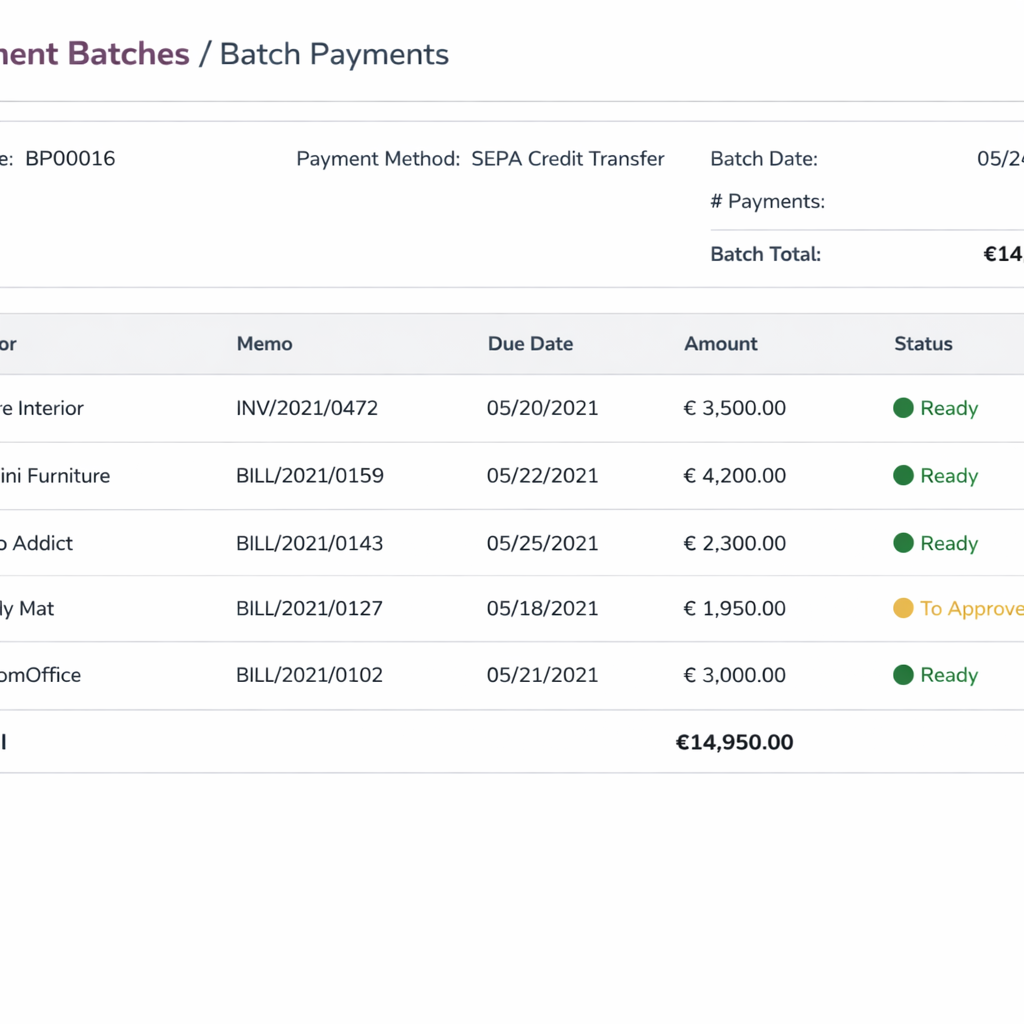Click the € 2,300.00 amount cell

734,543
